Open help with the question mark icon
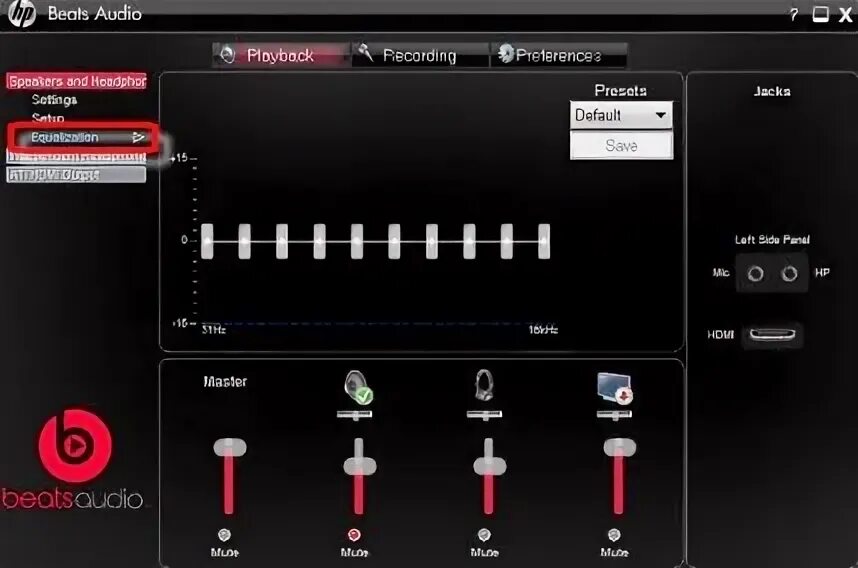This screenshot has width=858, height=568. click(793, 15)
